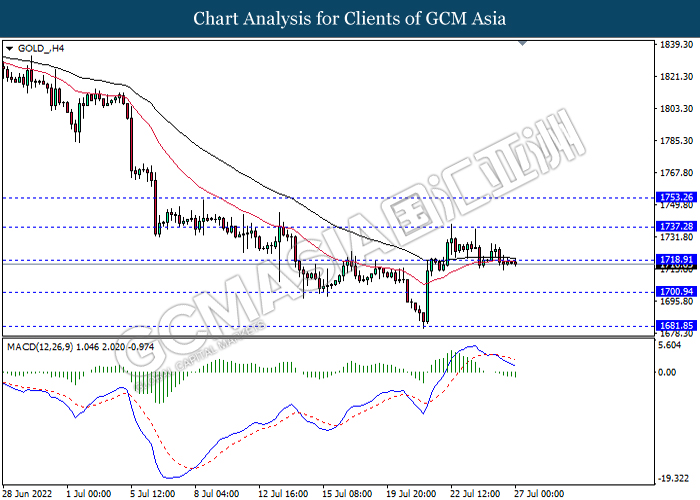
Task: Click the 1 Jul 00:00 time label
Action: [88, 494]
